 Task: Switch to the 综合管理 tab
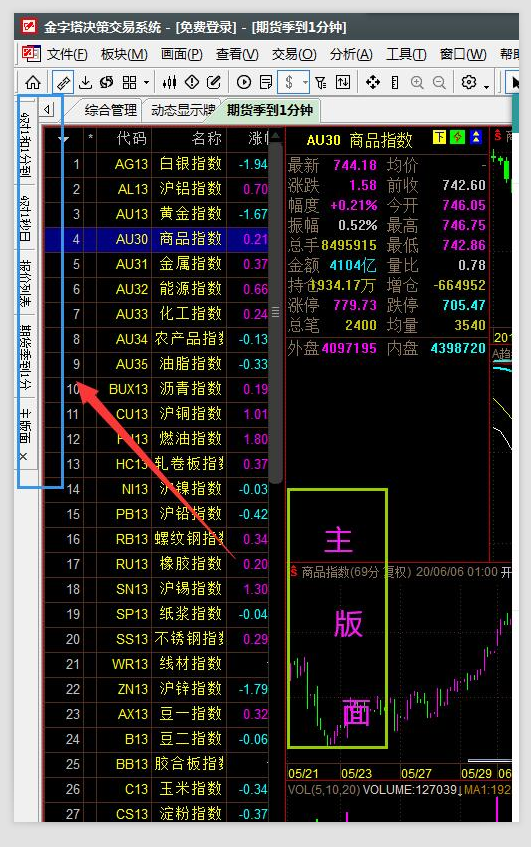point(111,110)
